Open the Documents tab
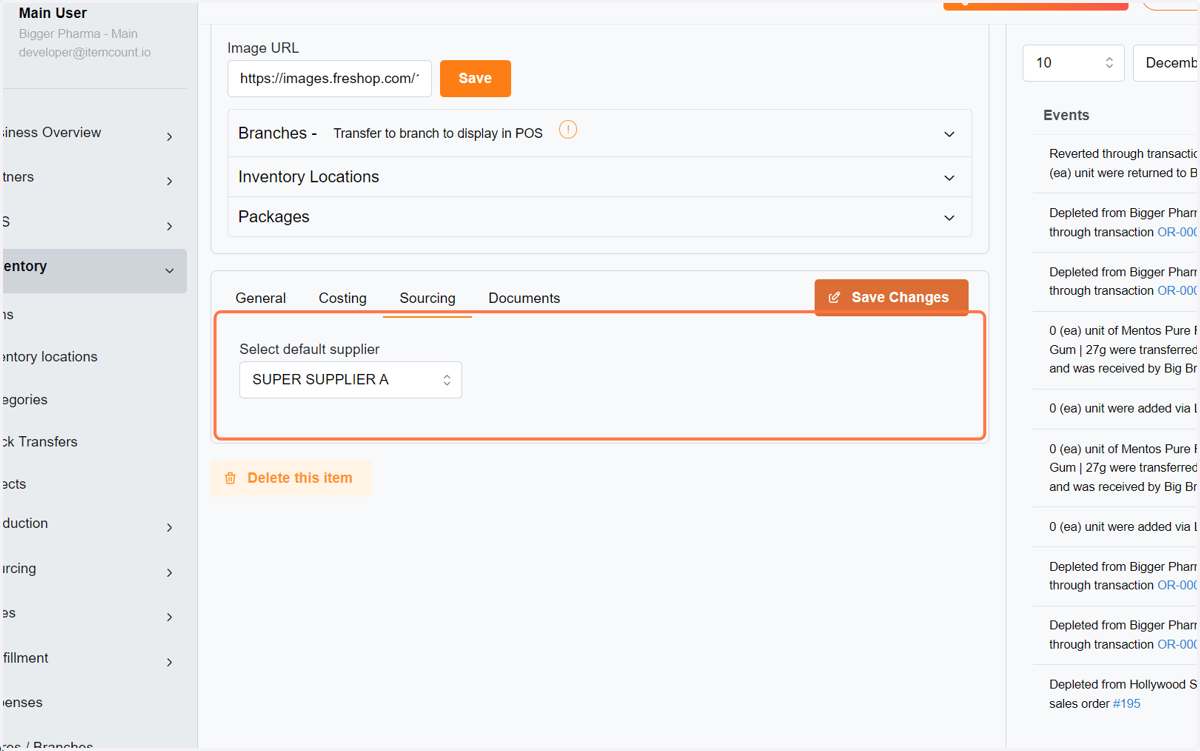This screenshot has width=1200, height=751. coord(524,298)
